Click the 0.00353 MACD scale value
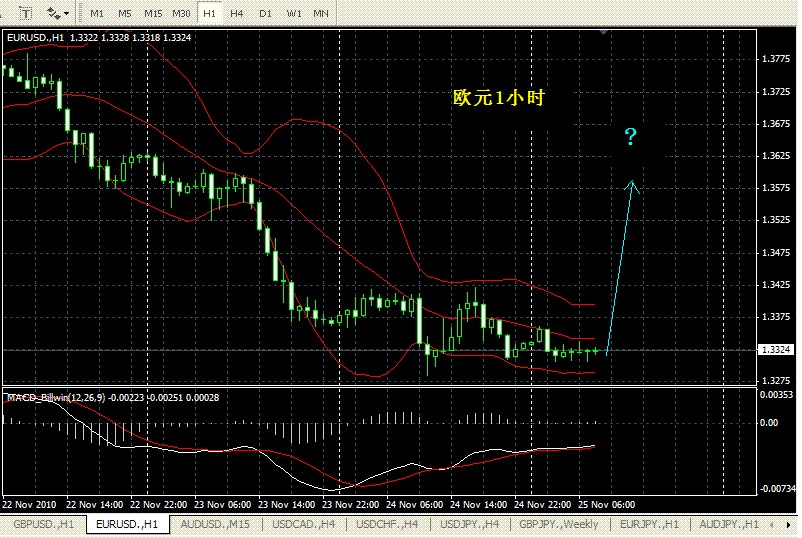 click(776, 395)
